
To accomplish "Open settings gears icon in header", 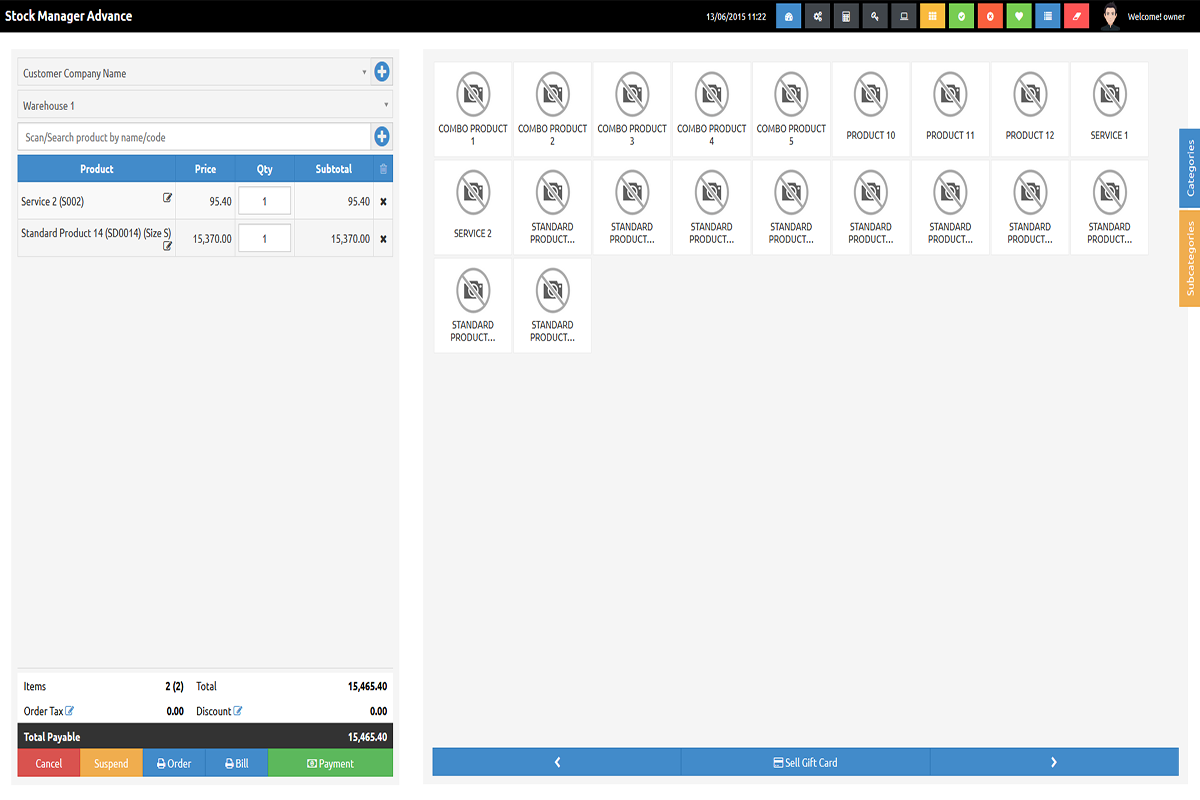I will coord(817,17).
